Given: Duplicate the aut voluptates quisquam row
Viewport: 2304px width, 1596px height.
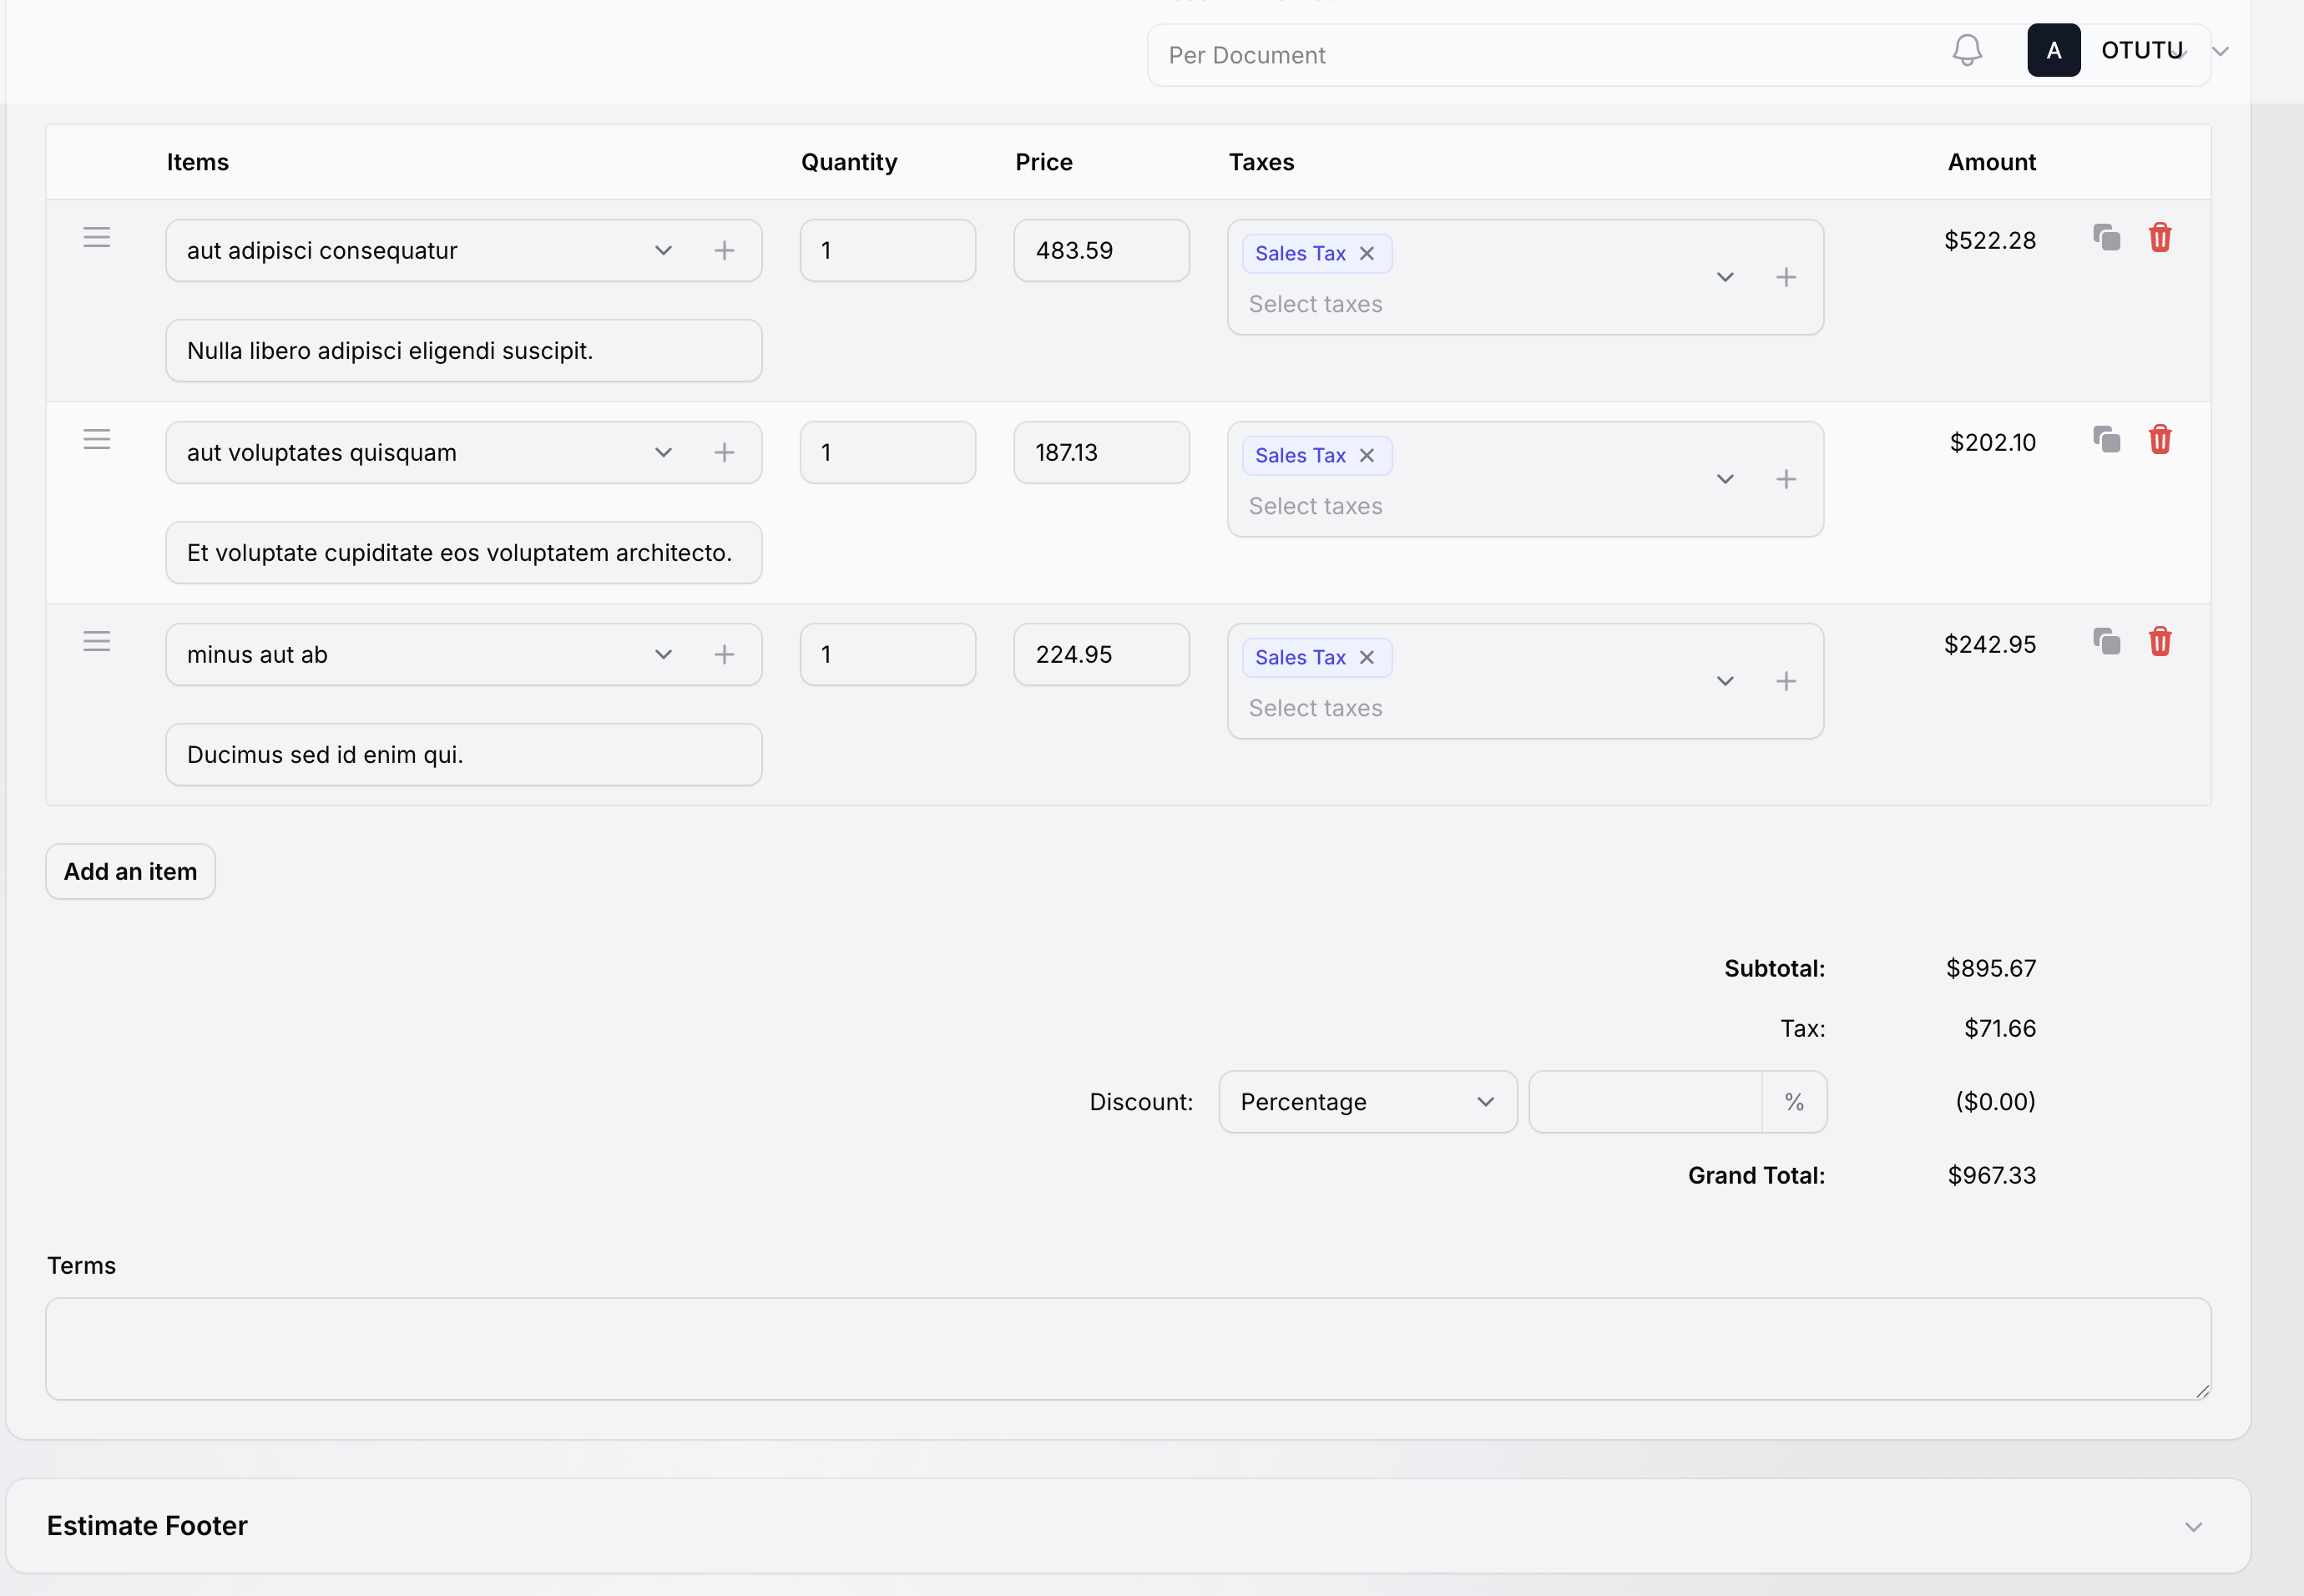Looking at the screenshot, I should pos(2106,440).
